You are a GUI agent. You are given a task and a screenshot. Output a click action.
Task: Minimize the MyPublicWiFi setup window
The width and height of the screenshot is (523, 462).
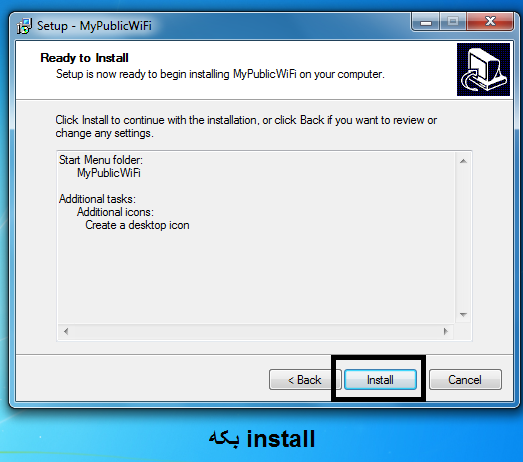pyautogui.click(x=426, y=22)
